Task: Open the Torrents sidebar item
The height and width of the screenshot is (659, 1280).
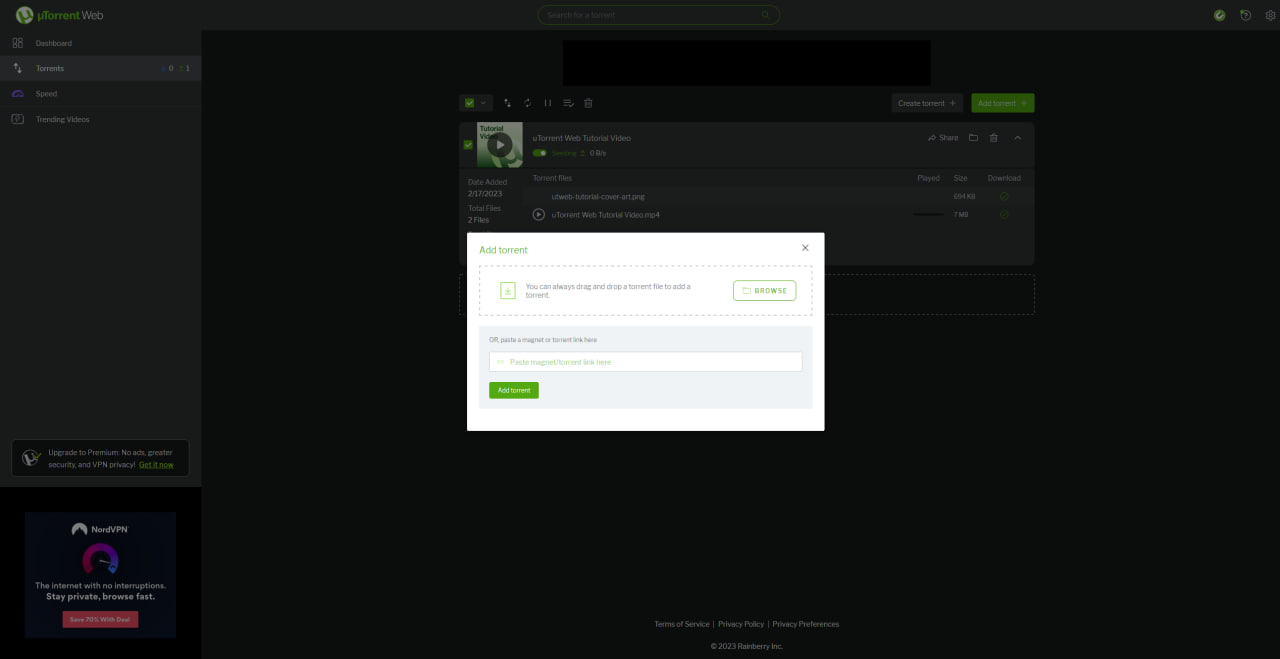Action: click(100, 68)
